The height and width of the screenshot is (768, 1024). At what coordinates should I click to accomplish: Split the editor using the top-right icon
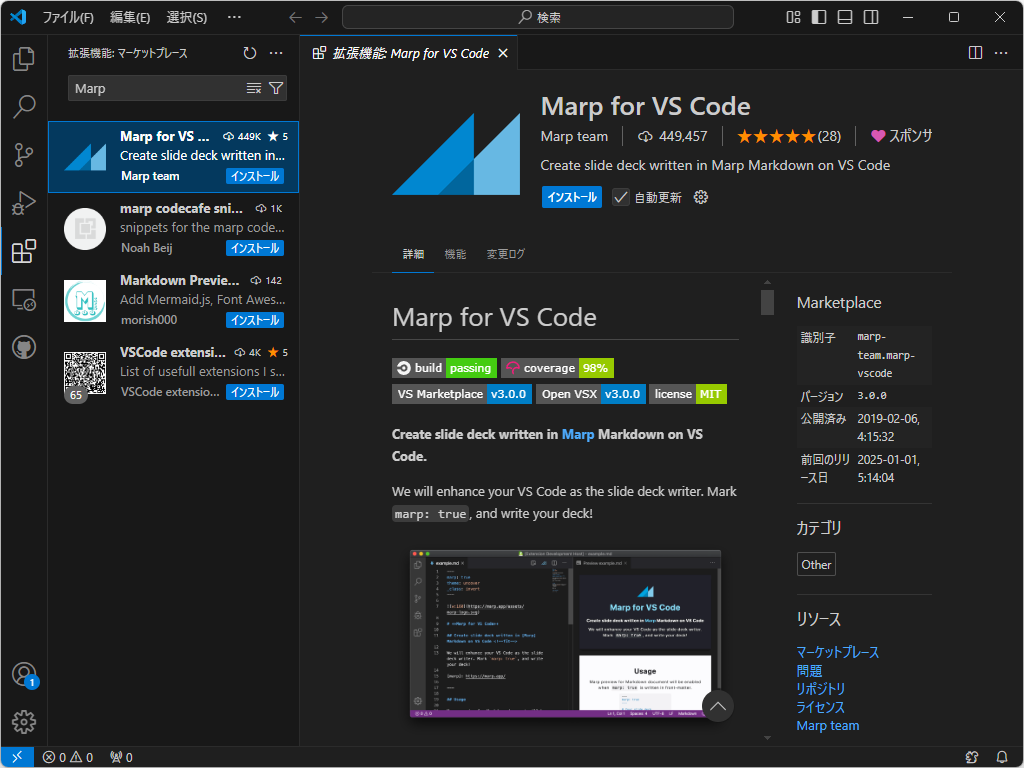pos(974,52)
